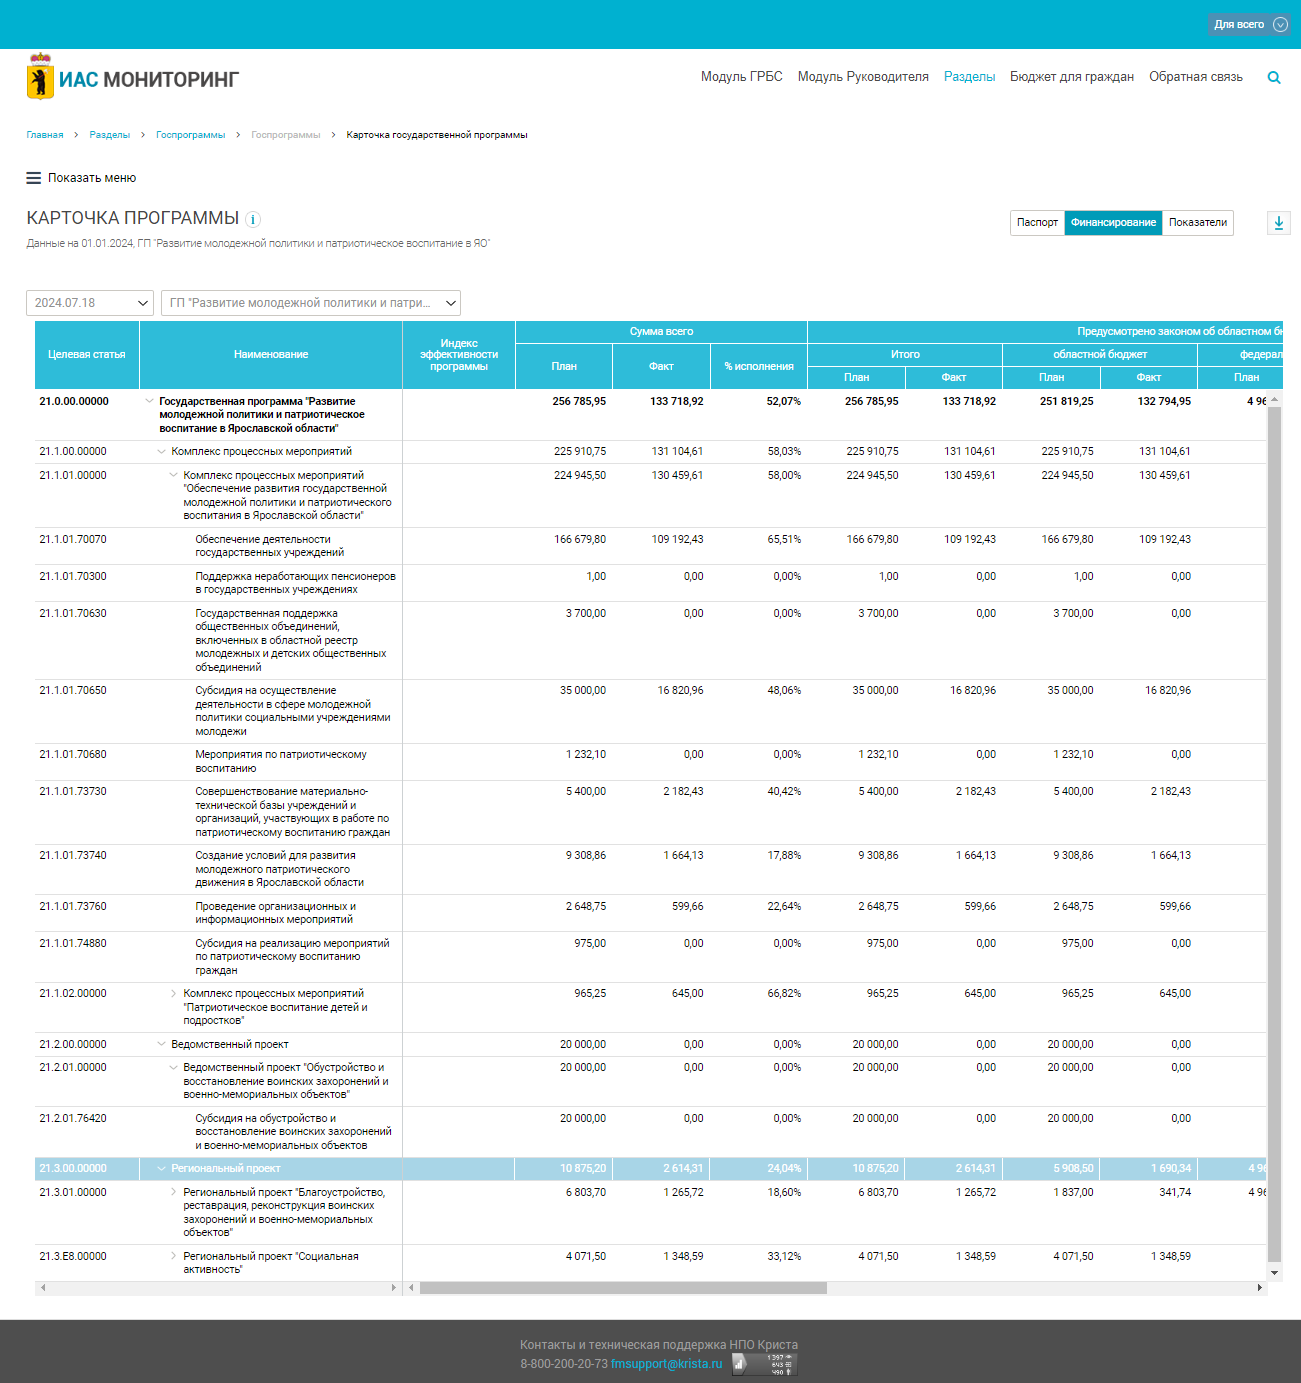Viewport: 1301px width, 1383px height.
Task: Switch to Показатели view
Action: (1197, 223)
